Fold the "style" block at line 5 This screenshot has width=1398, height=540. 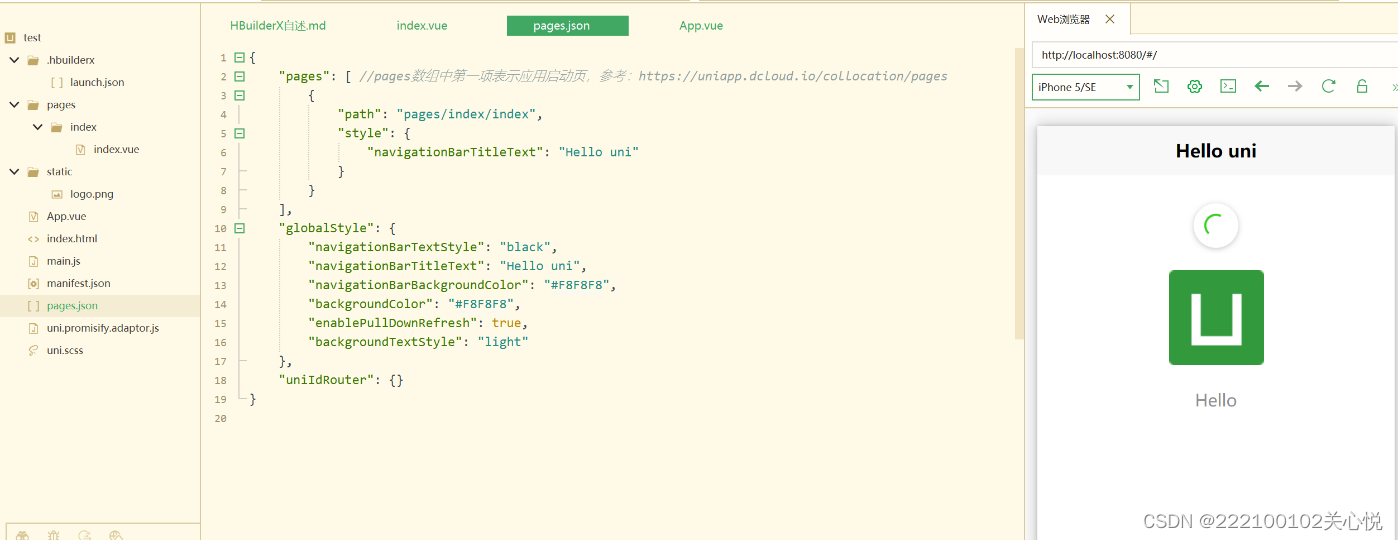(x=239, y=133)
